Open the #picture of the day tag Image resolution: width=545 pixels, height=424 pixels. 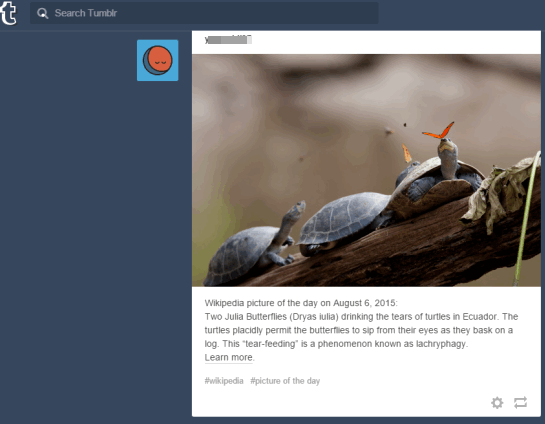click(285, 381)
